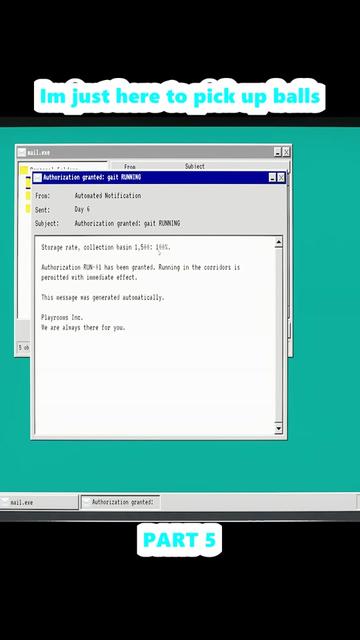Click the envelope icon in the email window title bar

pos(38,178)
